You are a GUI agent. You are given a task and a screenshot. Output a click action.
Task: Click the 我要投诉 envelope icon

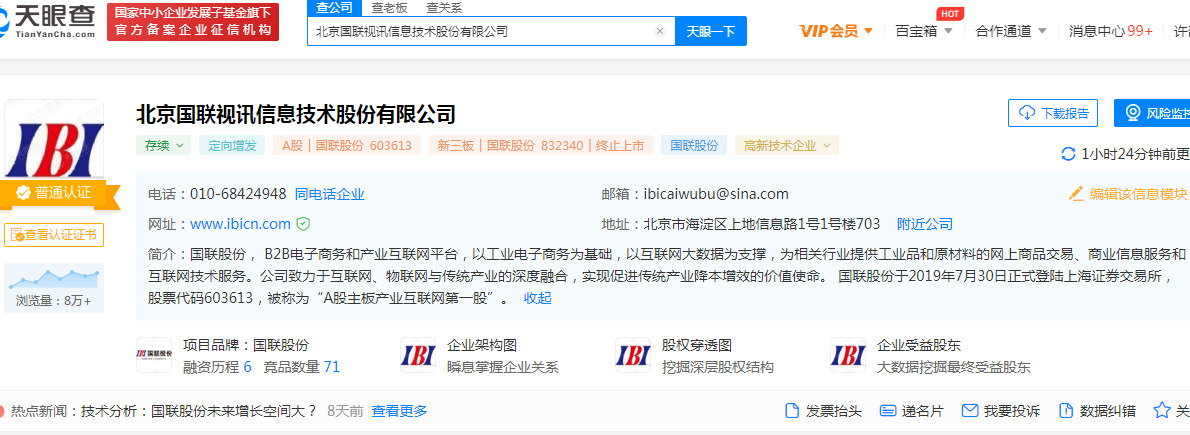click(969, 411)
